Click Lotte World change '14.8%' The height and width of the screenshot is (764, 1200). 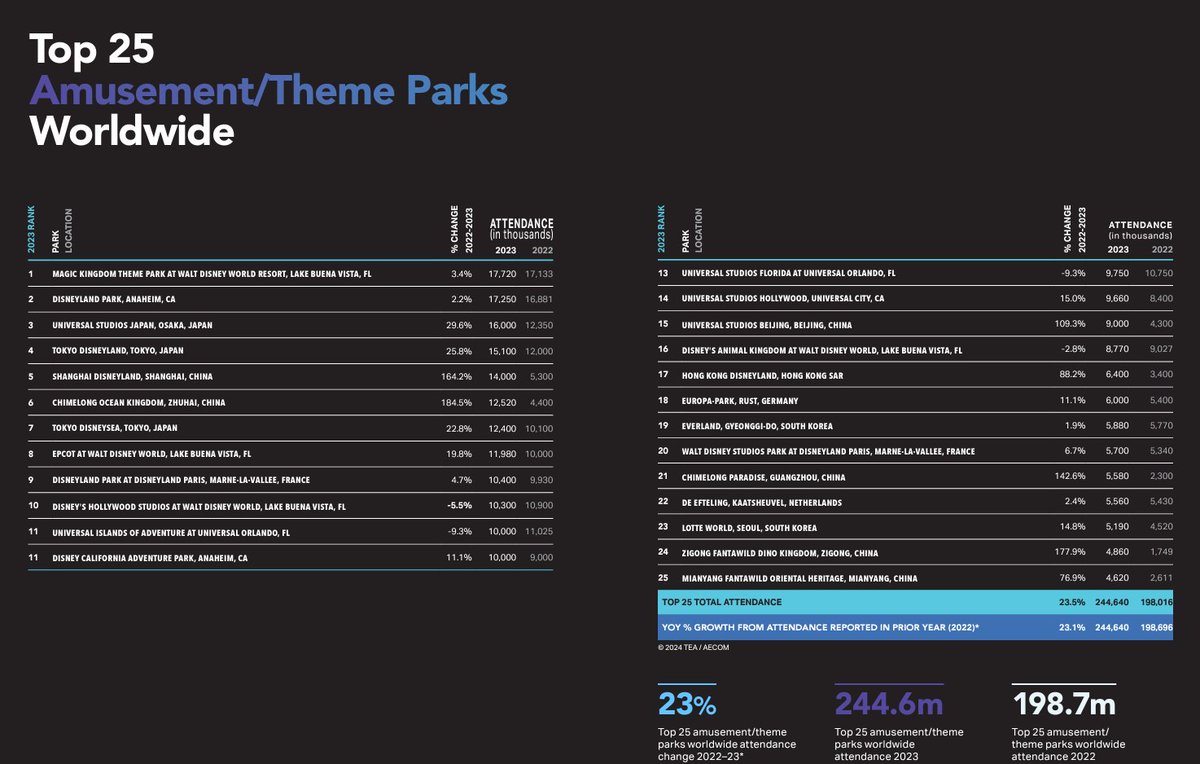click(1074, 529)
